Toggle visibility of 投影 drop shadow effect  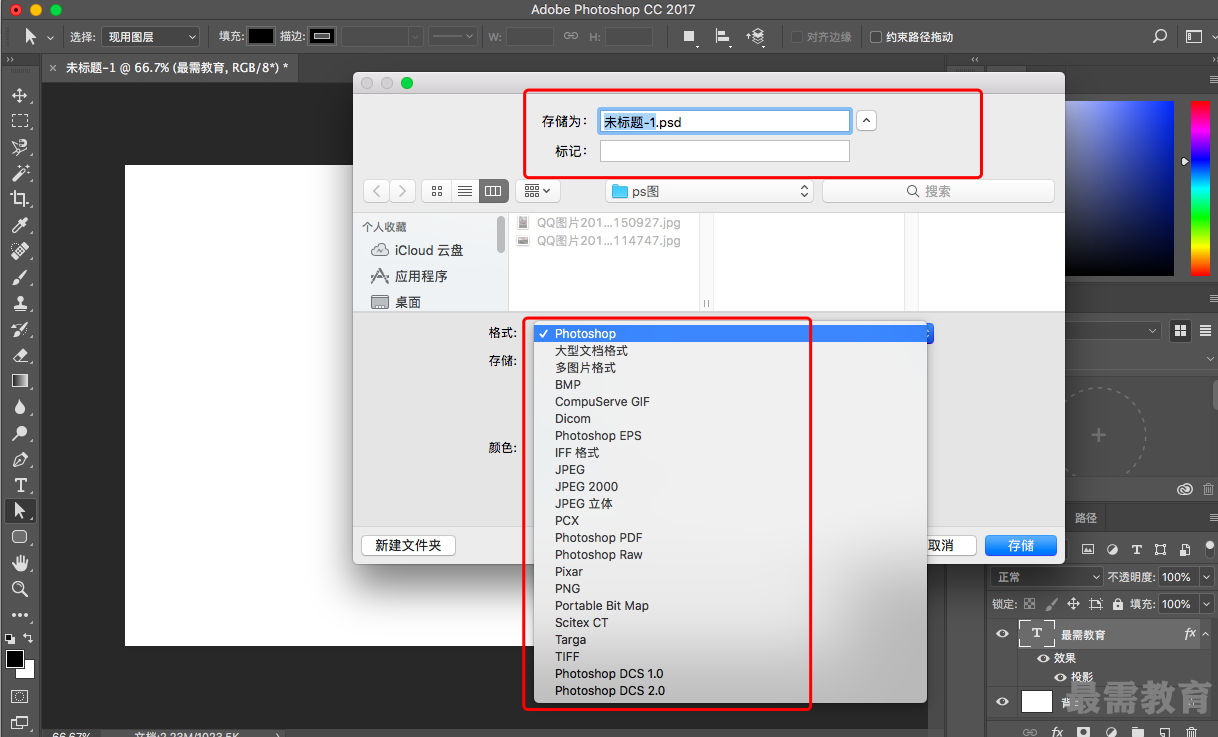1060,677
